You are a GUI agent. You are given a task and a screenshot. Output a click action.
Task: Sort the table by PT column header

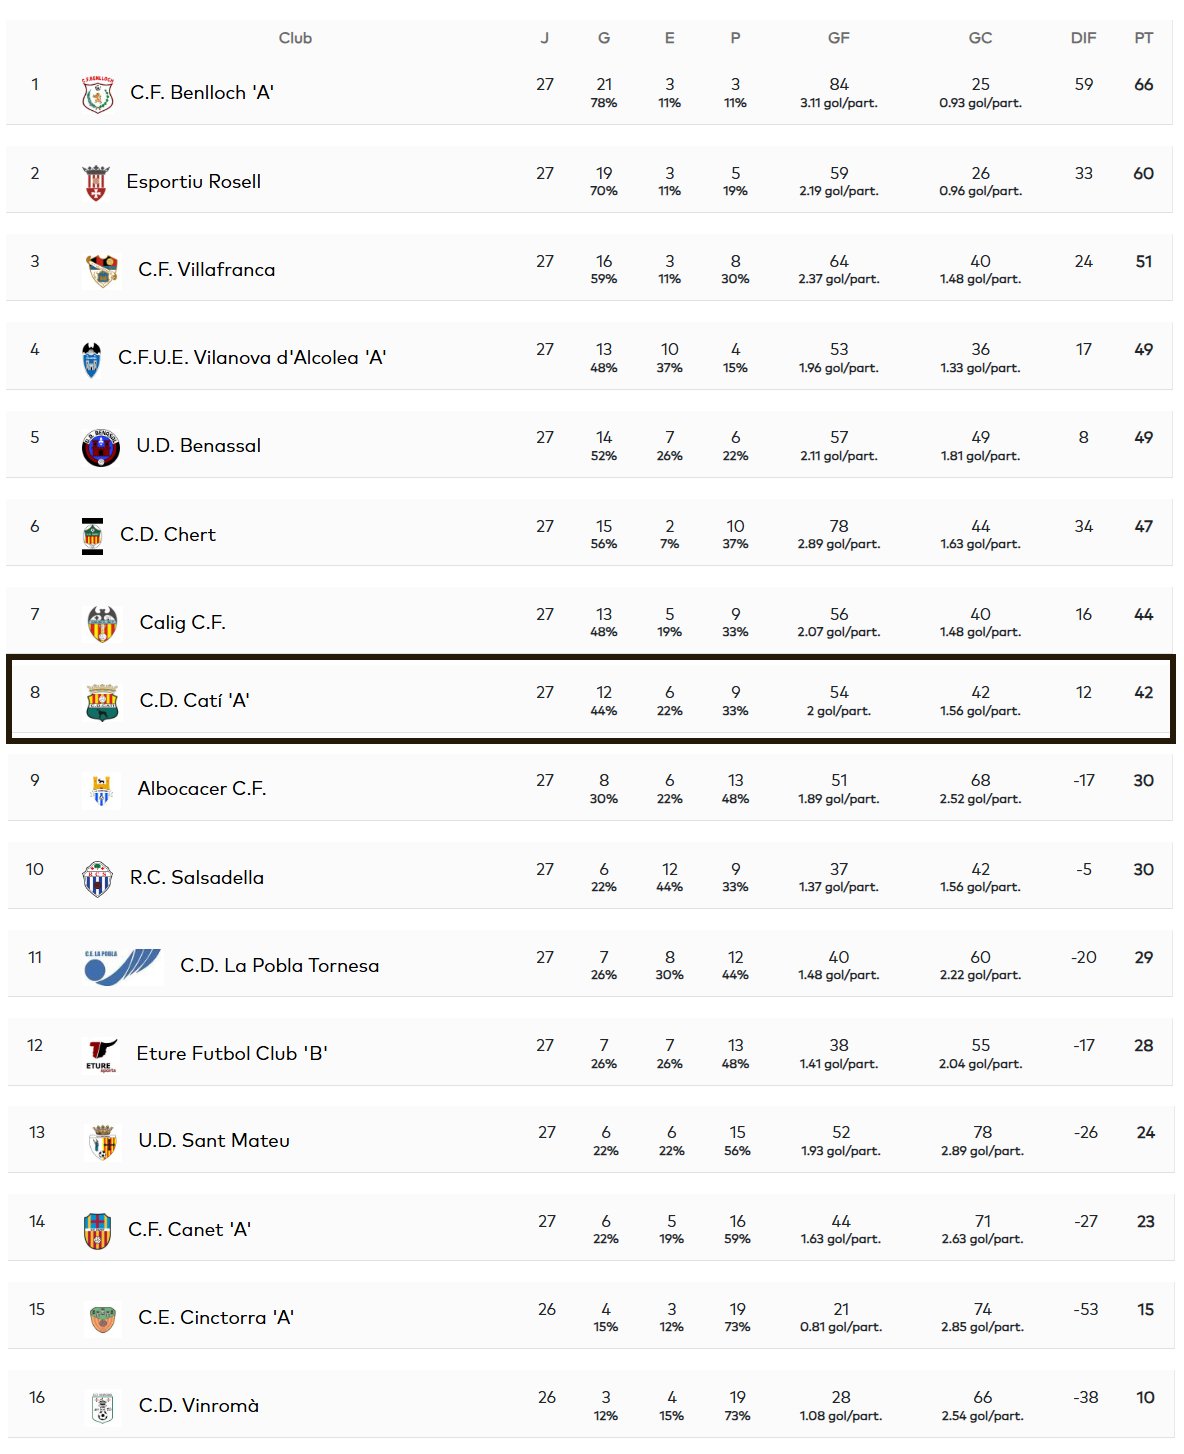1144,38
